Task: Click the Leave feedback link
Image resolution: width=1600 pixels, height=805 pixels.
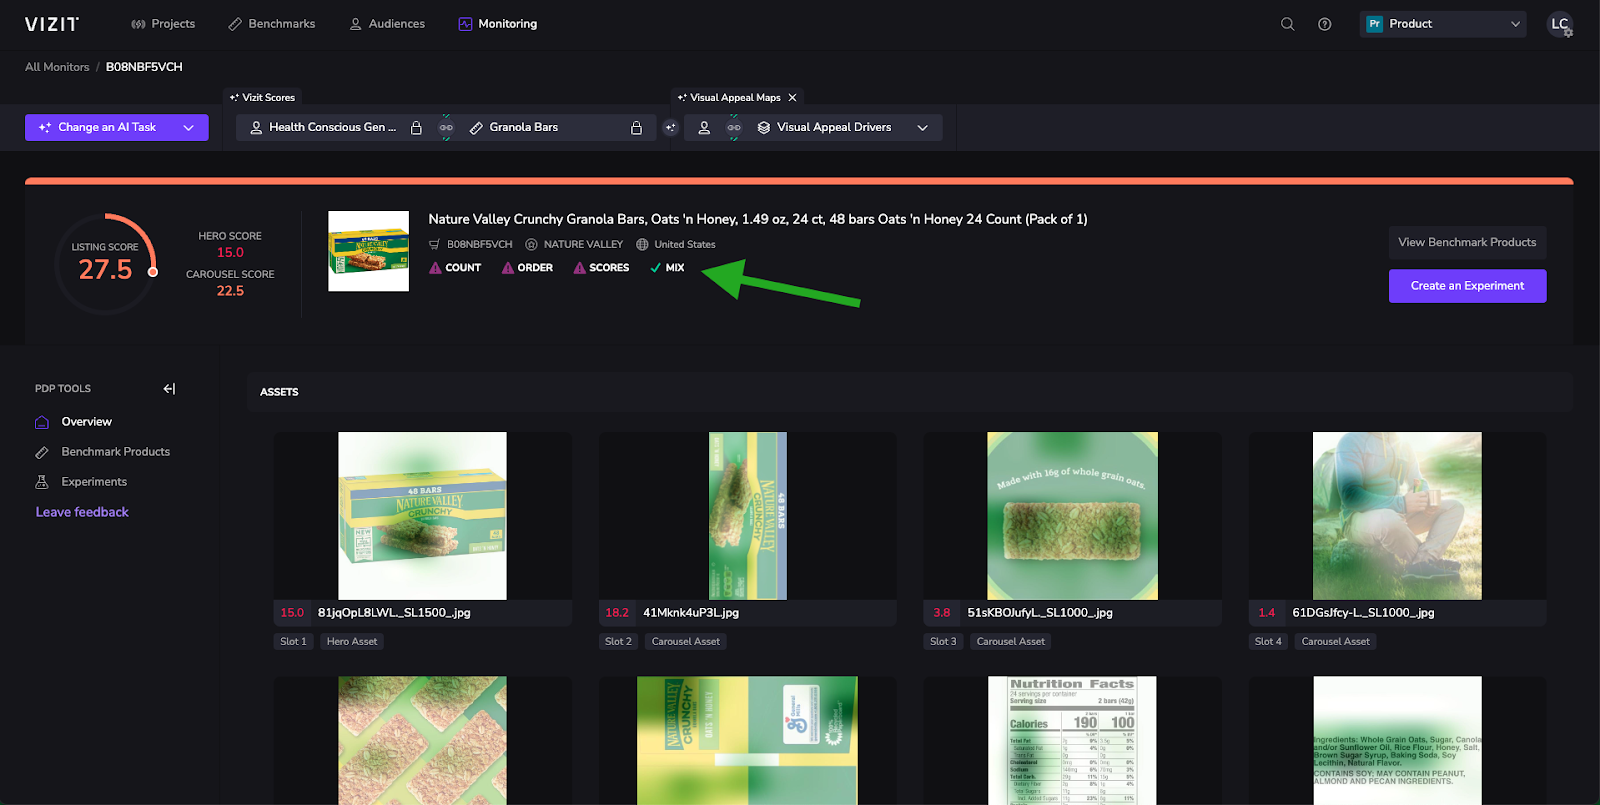Action: pos(82,512)
